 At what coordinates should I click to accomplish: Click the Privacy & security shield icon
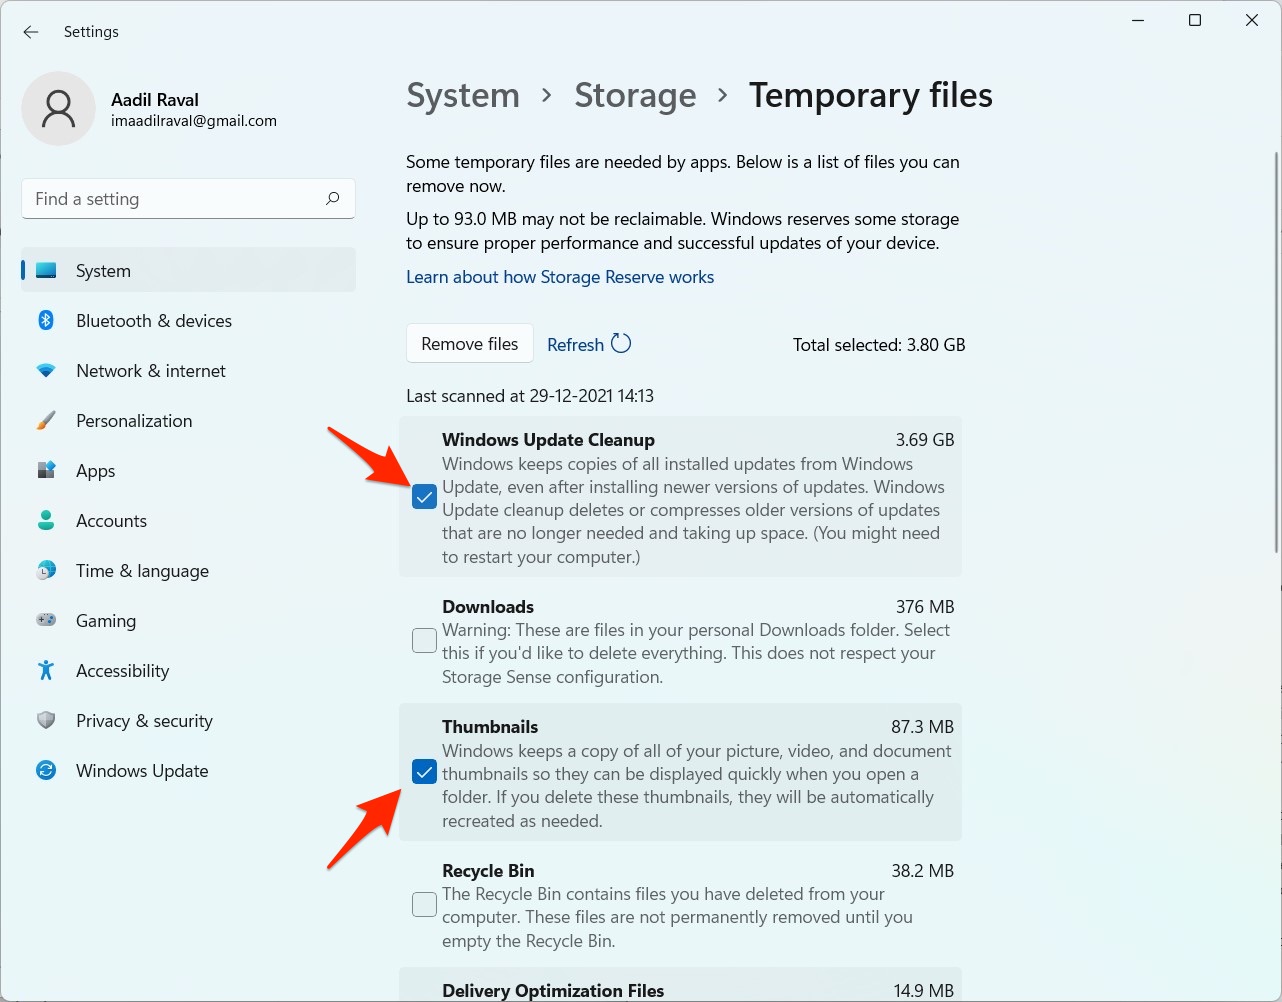tap(46, 721)
